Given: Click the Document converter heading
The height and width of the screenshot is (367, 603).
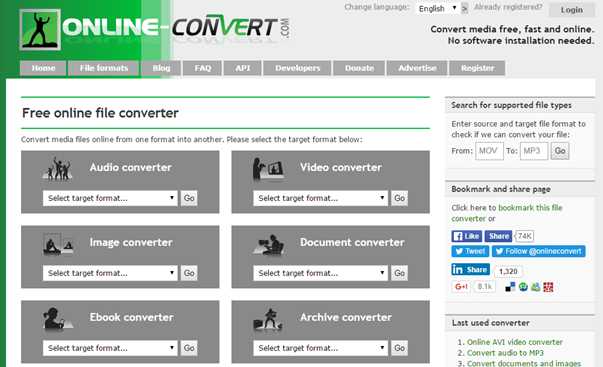Looking at the screenshot, I should 352,242.
